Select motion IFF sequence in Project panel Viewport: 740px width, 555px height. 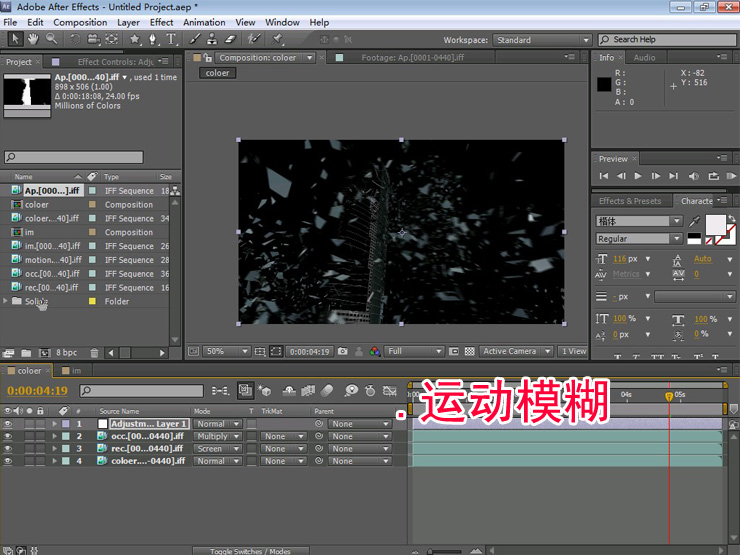click(x=52, y=260)
